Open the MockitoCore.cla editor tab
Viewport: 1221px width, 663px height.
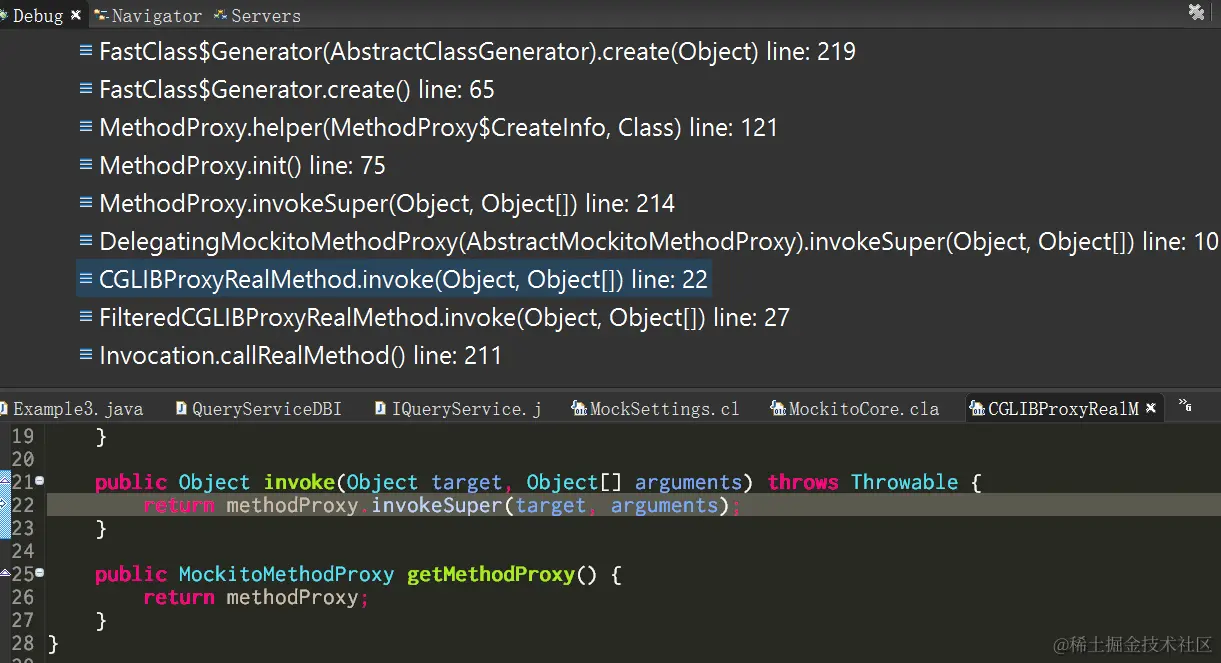(x=855, y=408)
